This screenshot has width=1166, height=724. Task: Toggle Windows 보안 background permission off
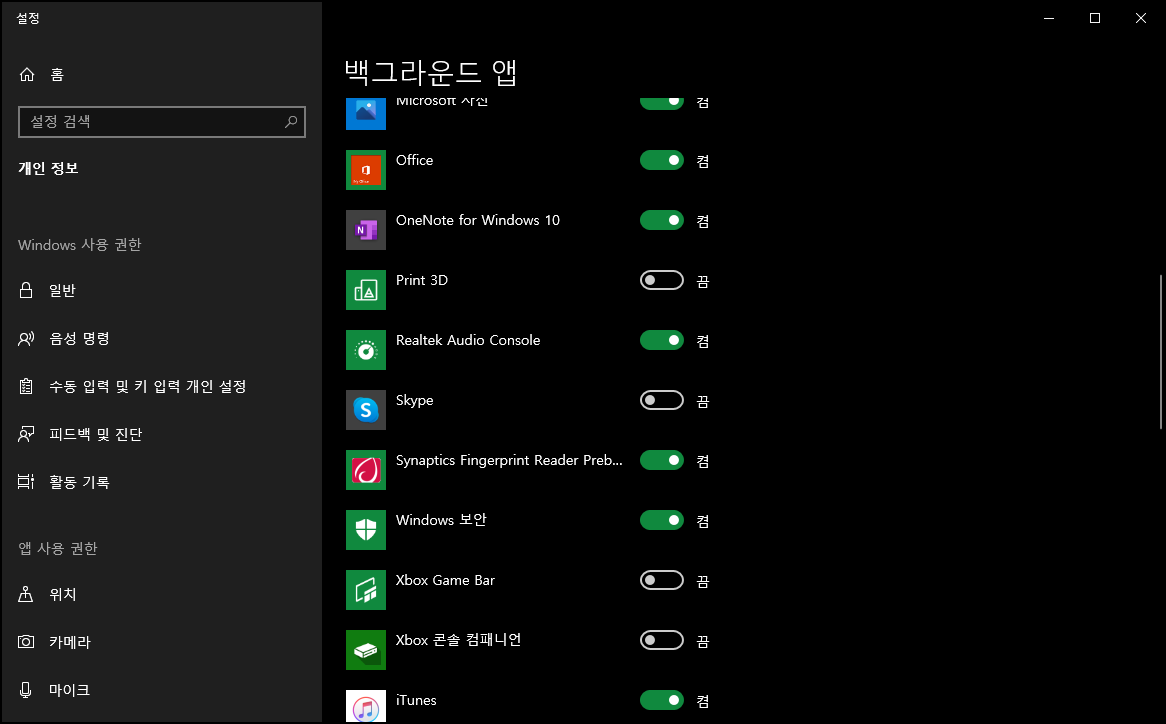pyautogui.click(x=662, y=520)
